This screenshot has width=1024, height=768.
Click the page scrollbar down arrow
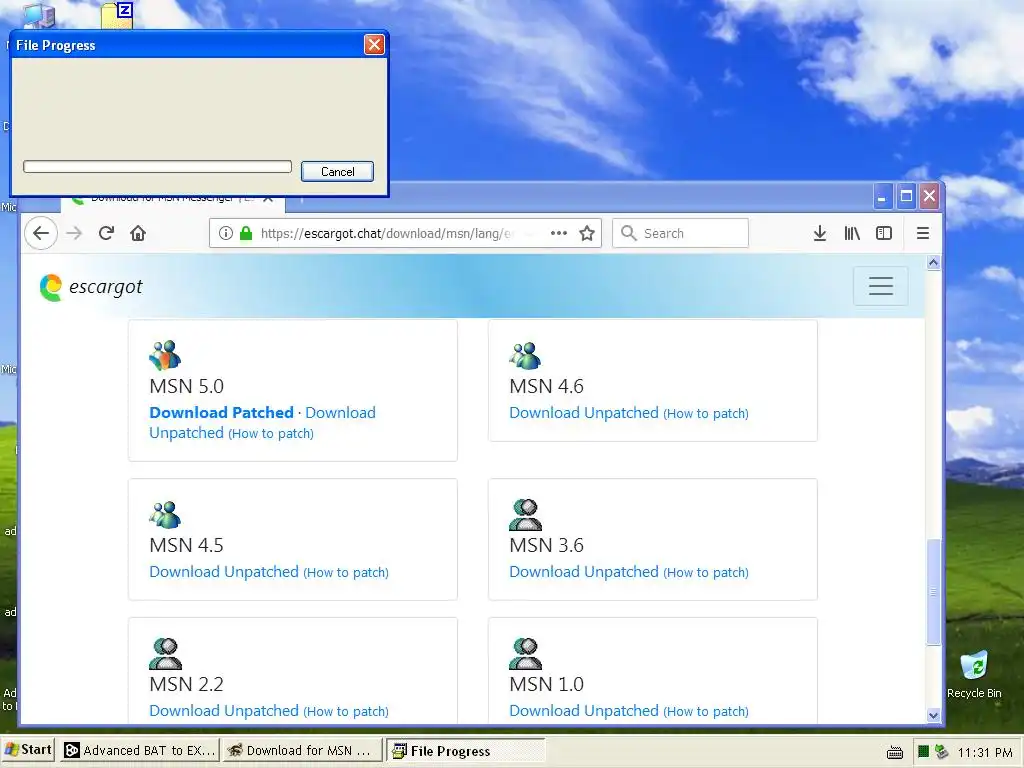(933, 715)
